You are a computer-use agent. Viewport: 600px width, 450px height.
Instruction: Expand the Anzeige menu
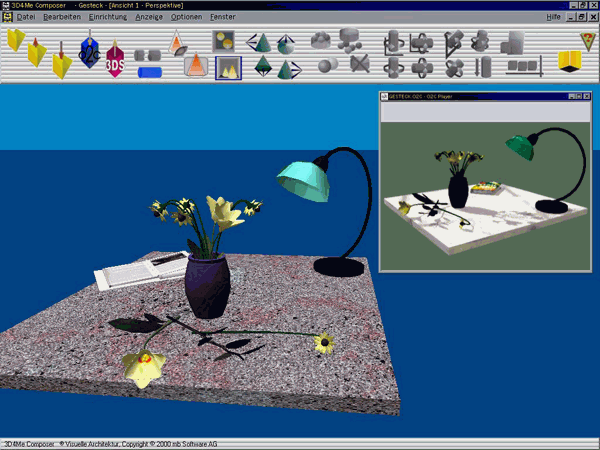[x=150, y=17]
